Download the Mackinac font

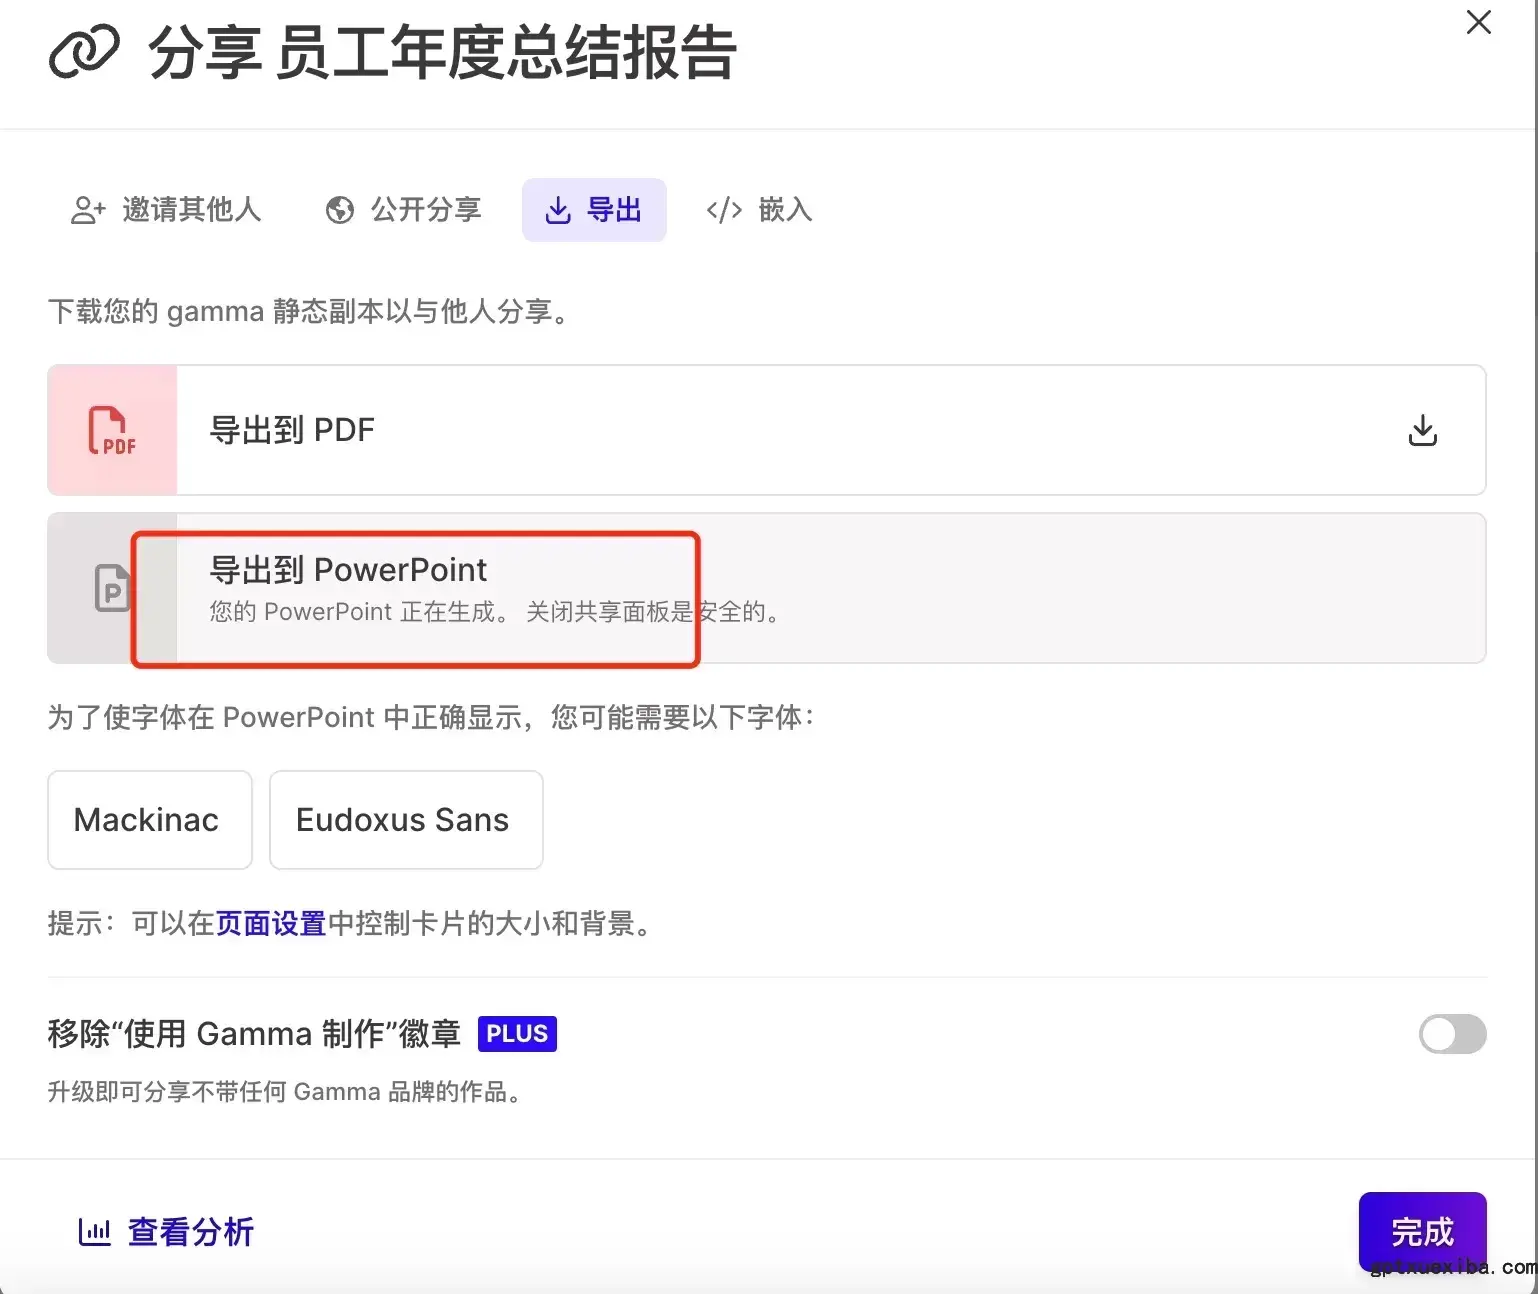(150, 820)
